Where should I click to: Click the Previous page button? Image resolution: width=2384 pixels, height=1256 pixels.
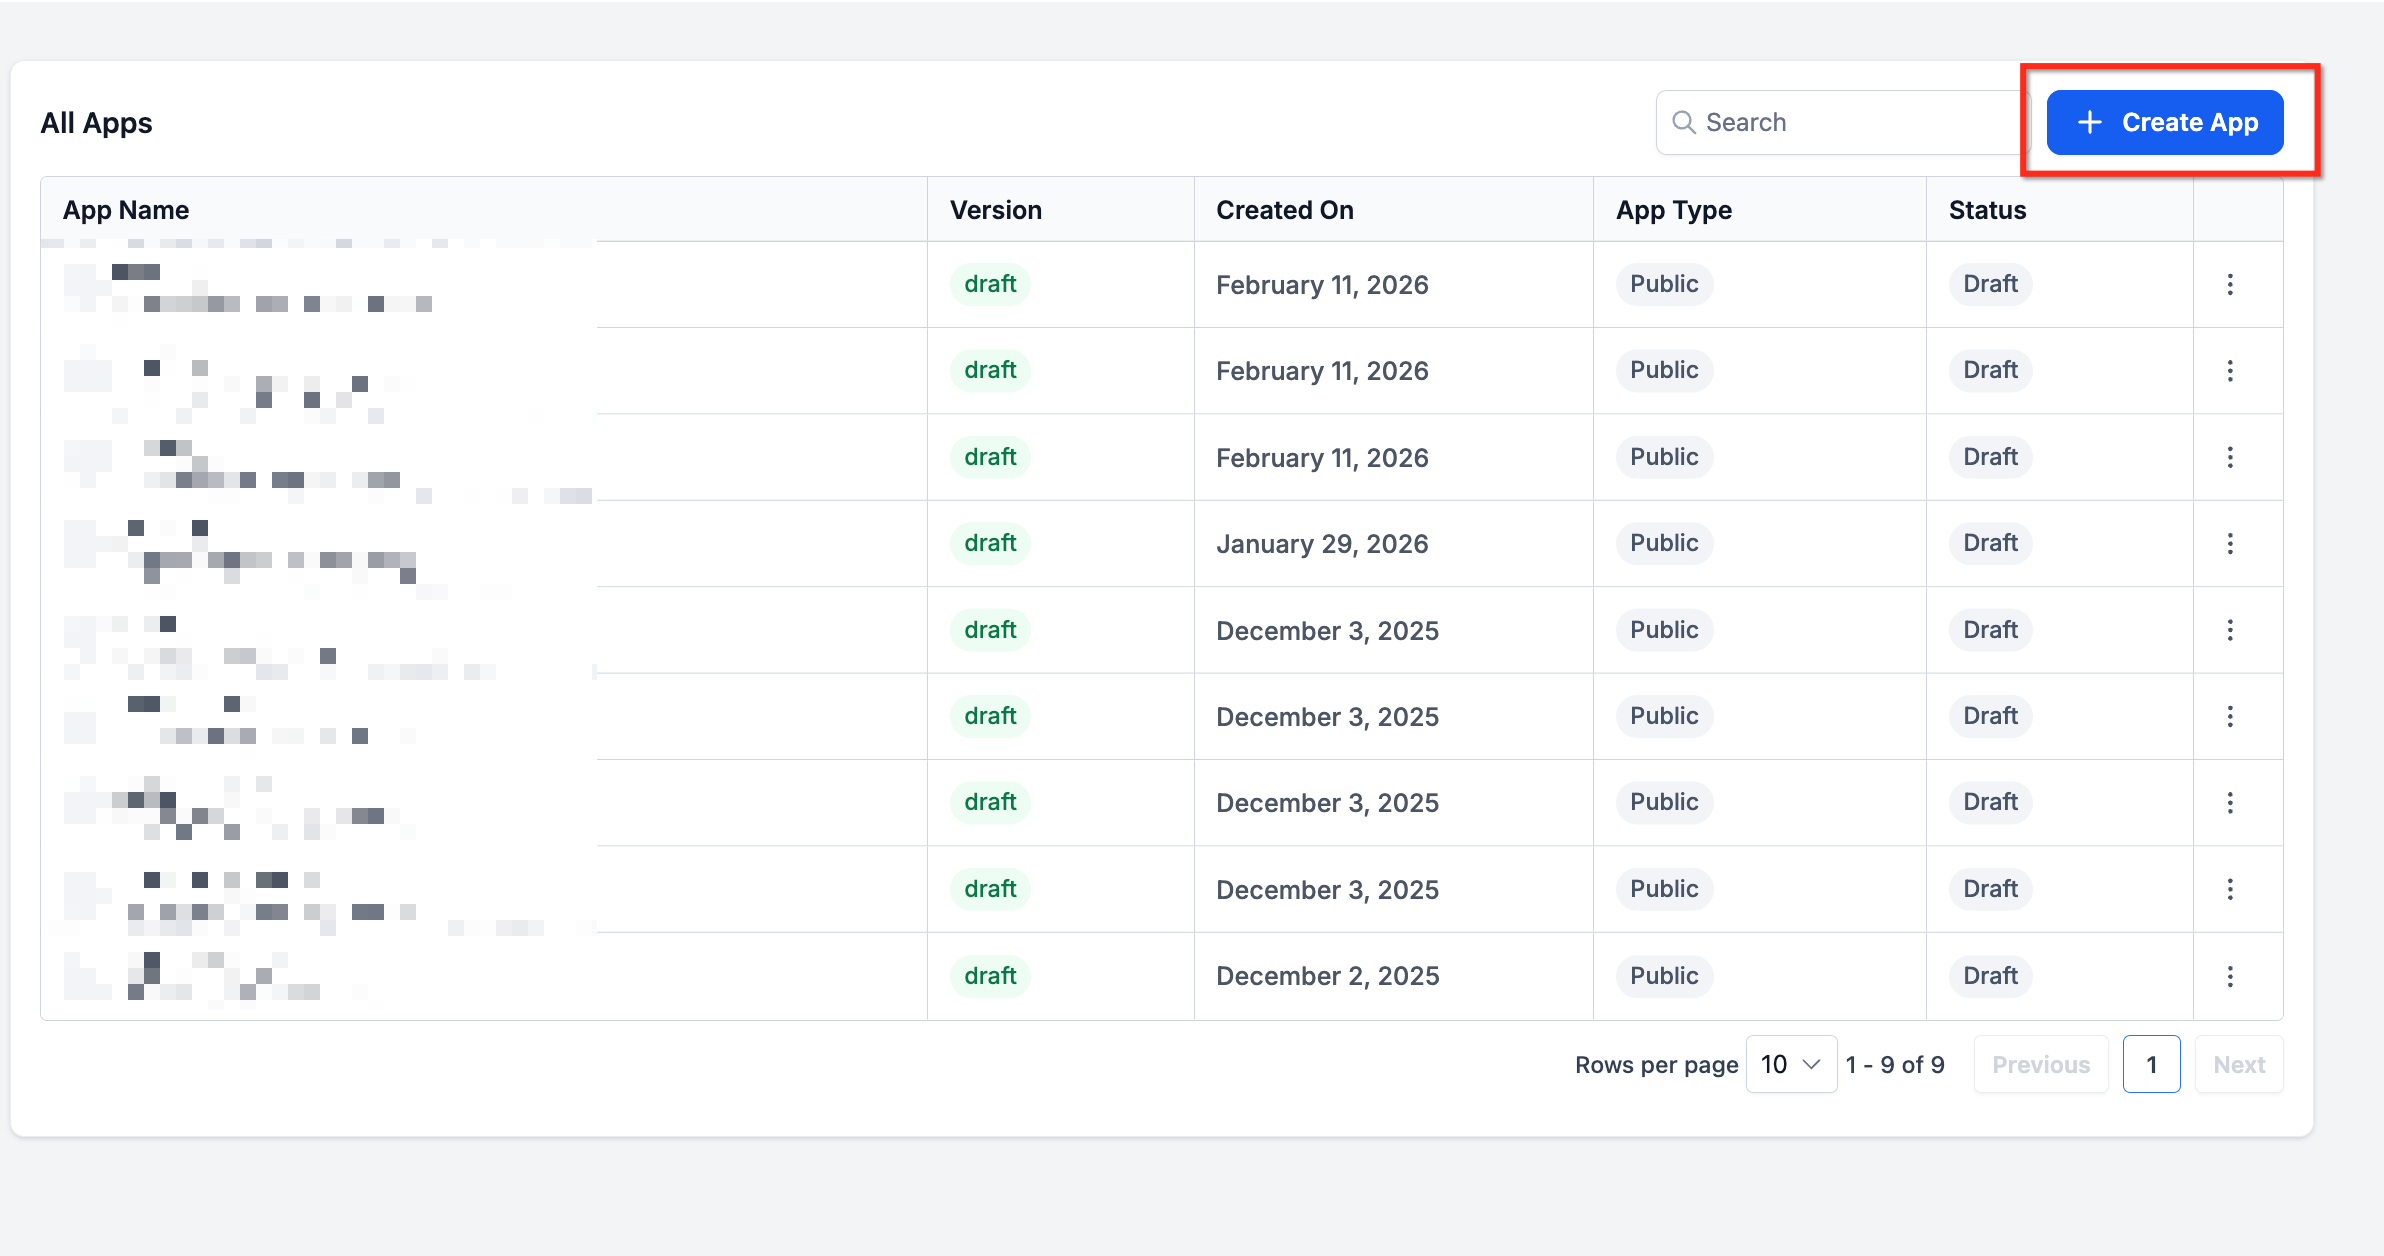(2040, 1064)
